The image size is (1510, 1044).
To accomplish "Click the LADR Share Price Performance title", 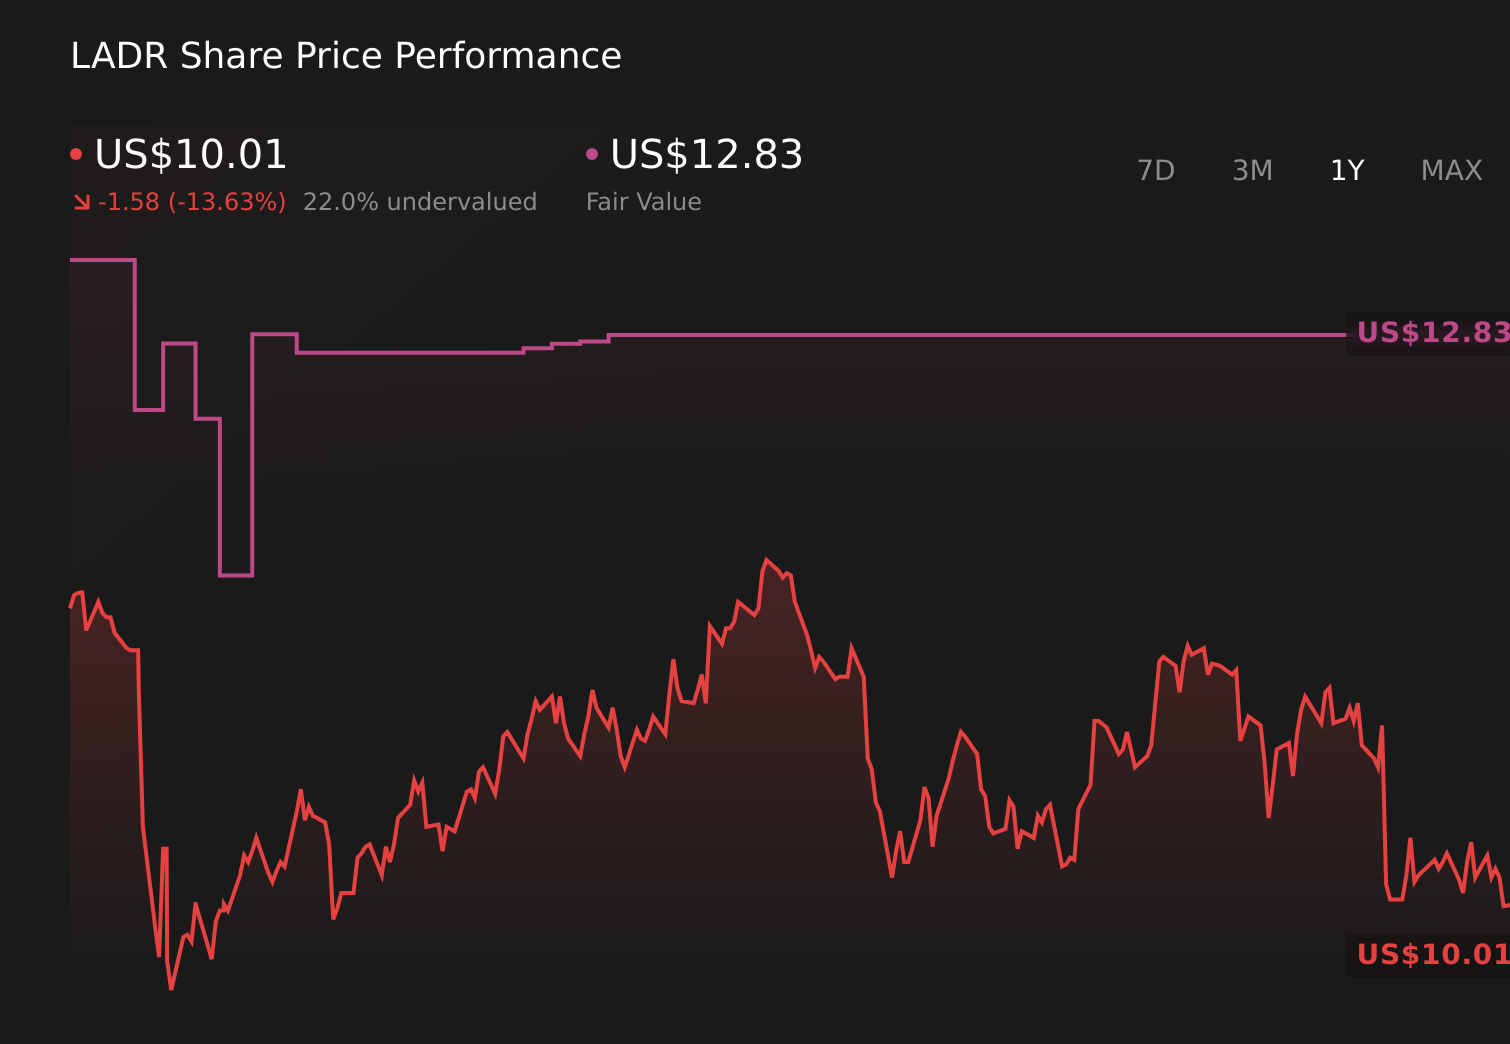I will coord(346,56).
